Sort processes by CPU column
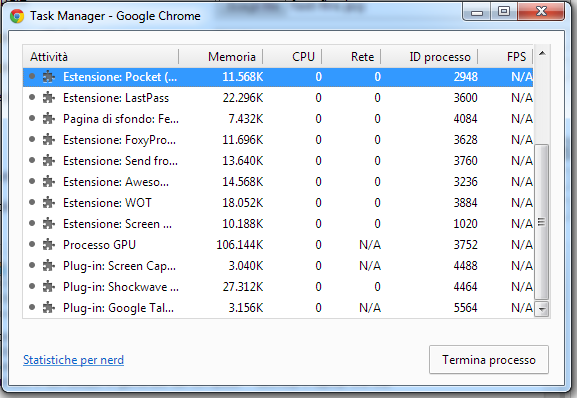This screenshot has width=577, height=398. [x=292, y=57]
